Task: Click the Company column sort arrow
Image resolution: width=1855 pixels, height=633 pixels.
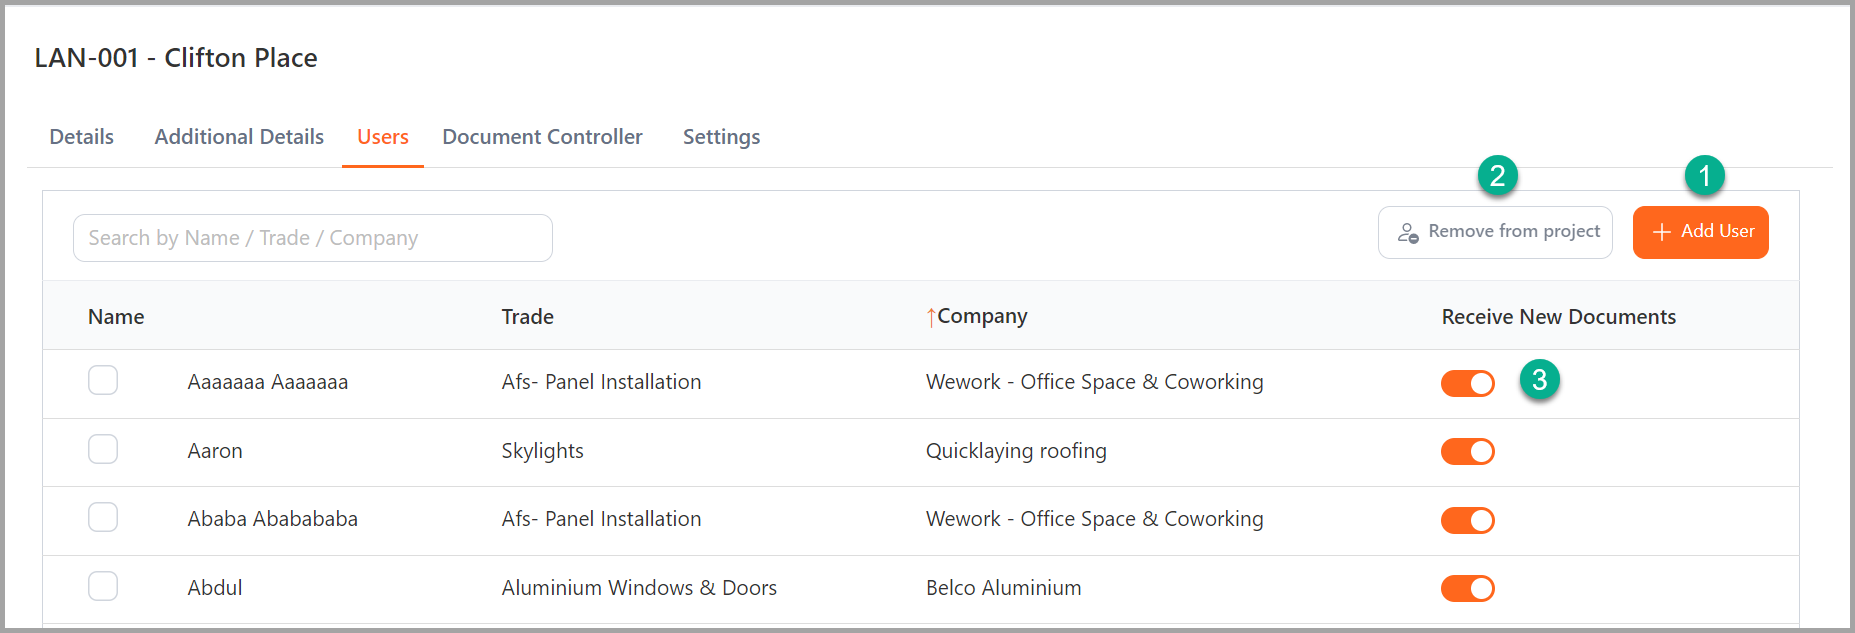Action: [x=931, y=318]
